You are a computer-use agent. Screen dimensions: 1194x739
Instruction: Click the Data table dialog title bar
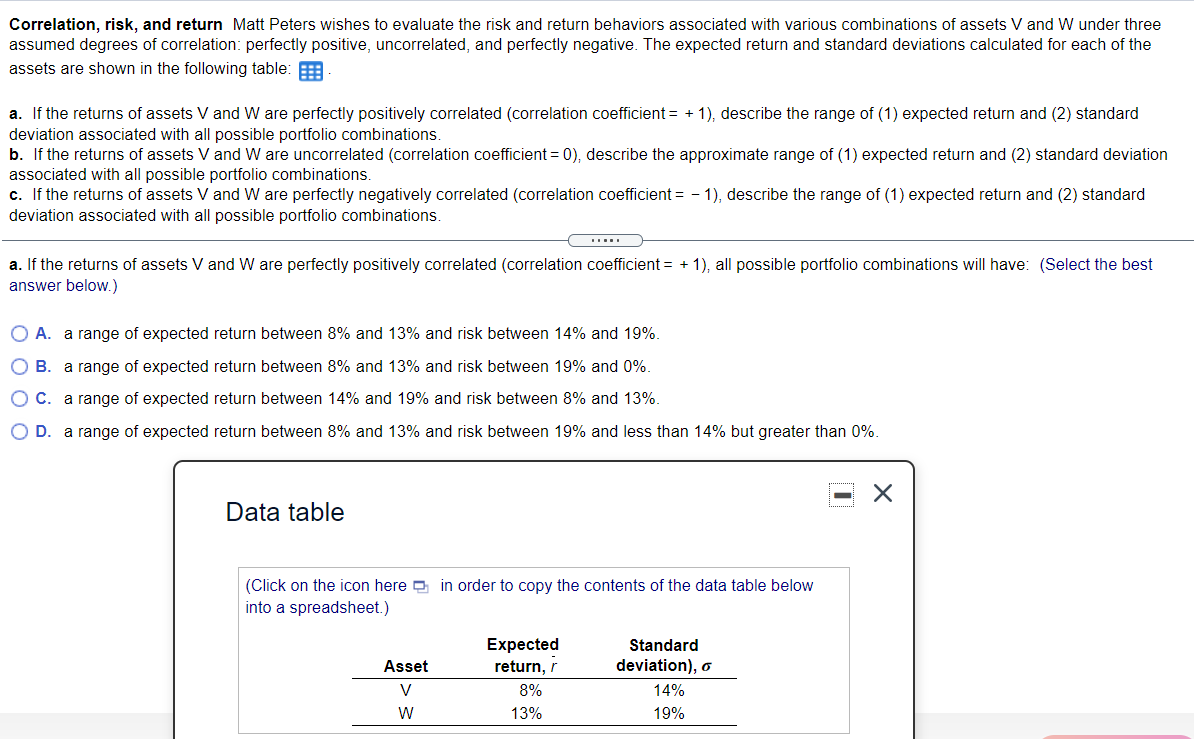(x=285, y=512)
